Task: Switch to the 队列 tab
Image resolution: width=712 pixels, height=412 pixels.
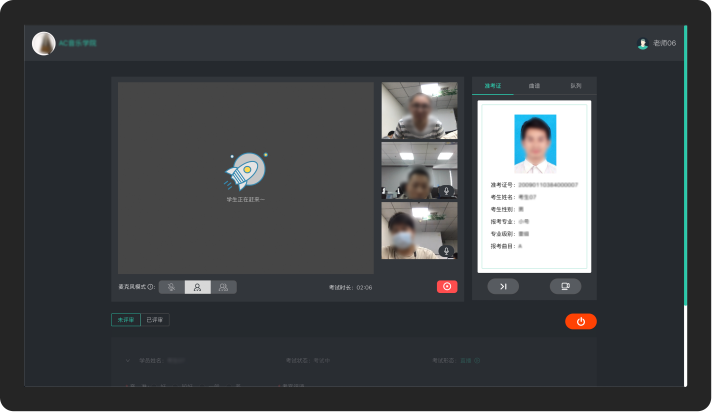Action: 576,86
